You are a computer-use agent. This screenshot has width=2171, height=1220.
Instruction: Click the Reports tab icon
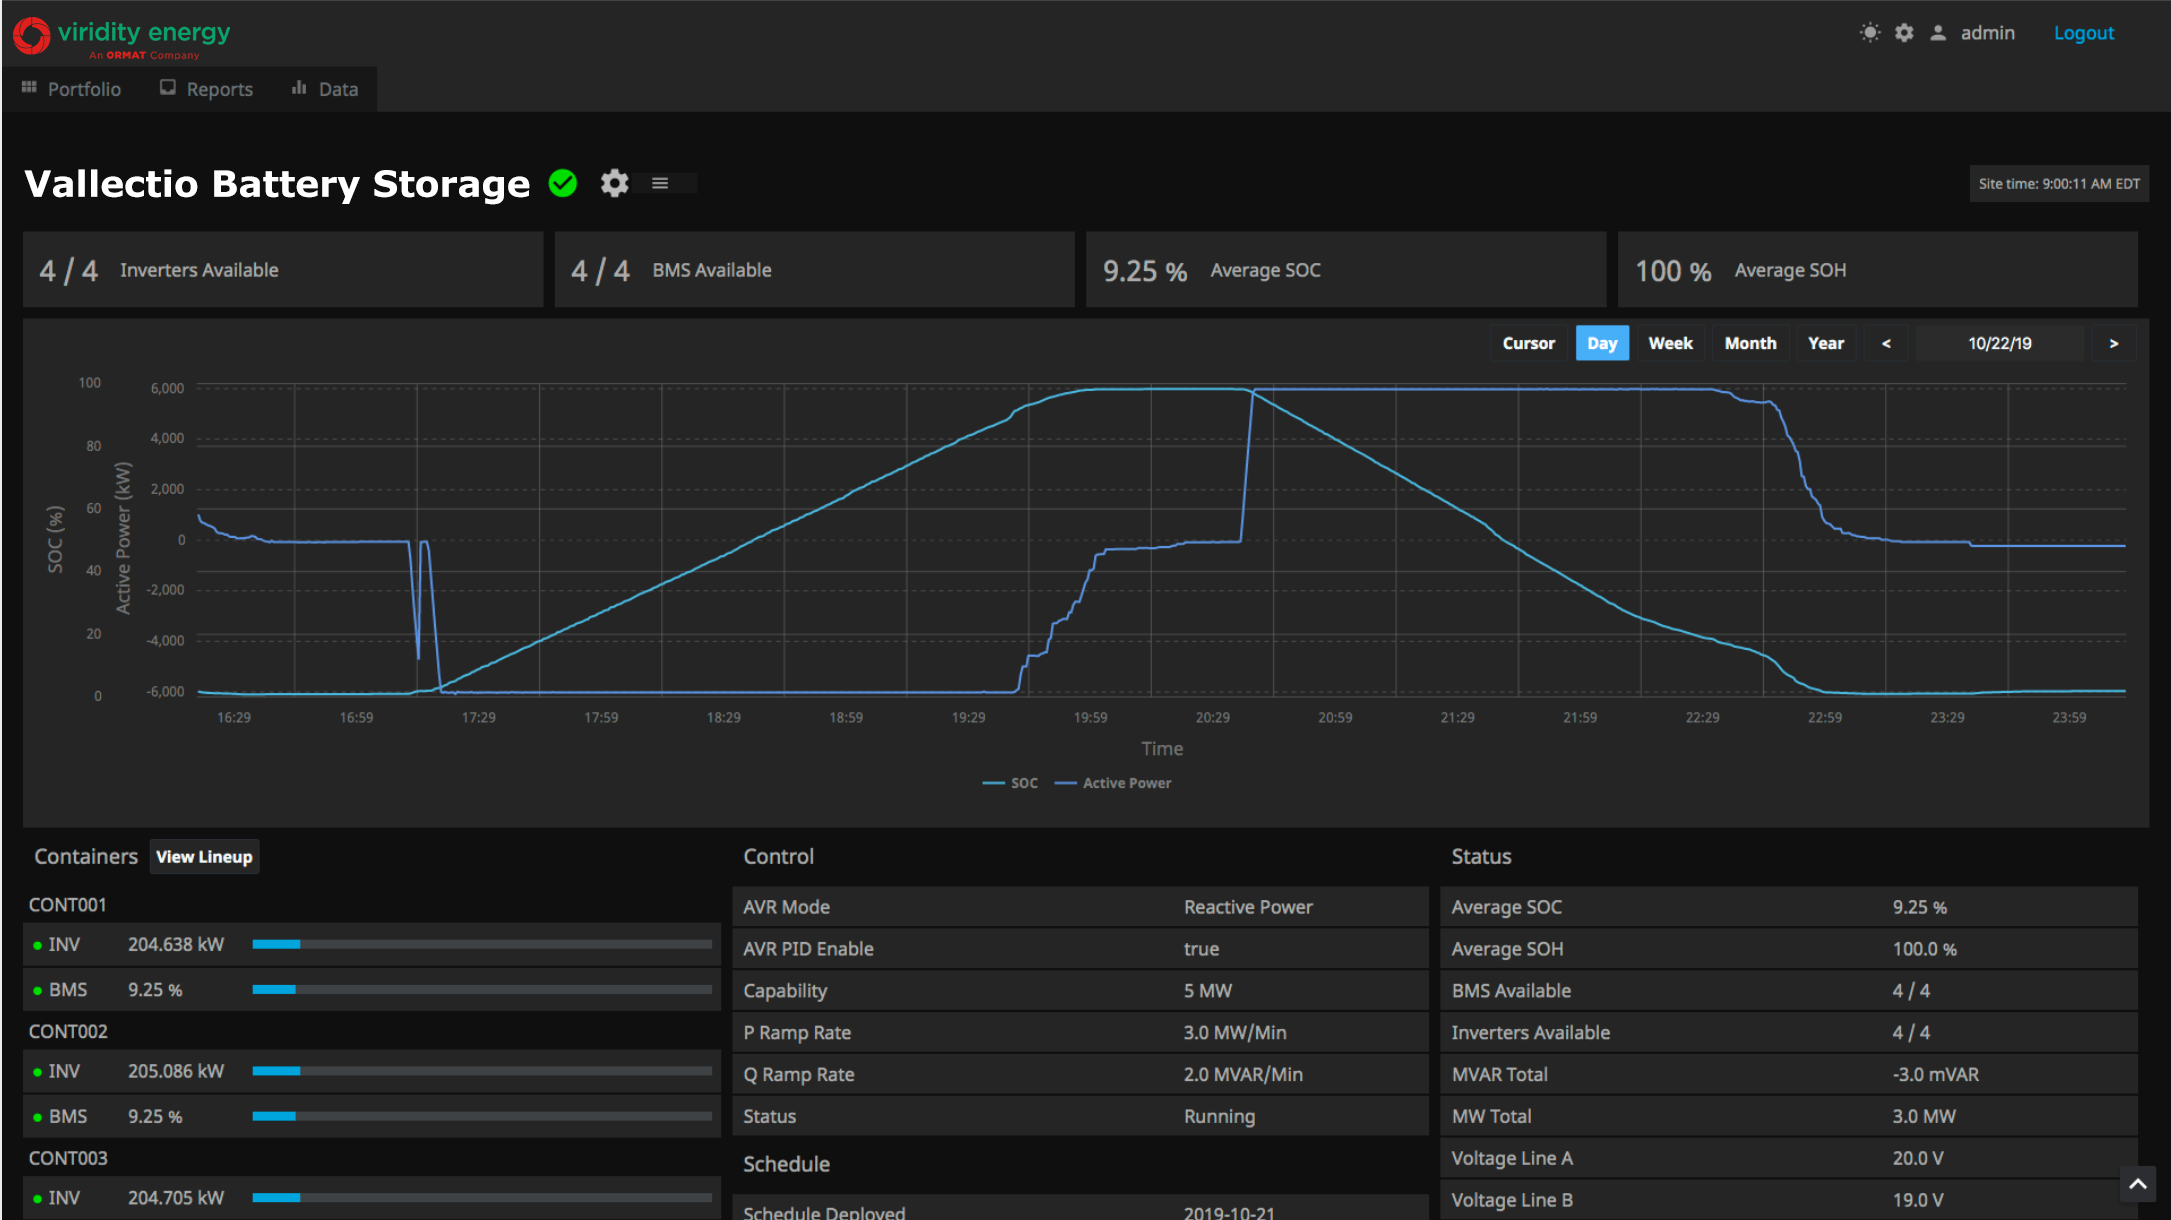click(167, 88)
